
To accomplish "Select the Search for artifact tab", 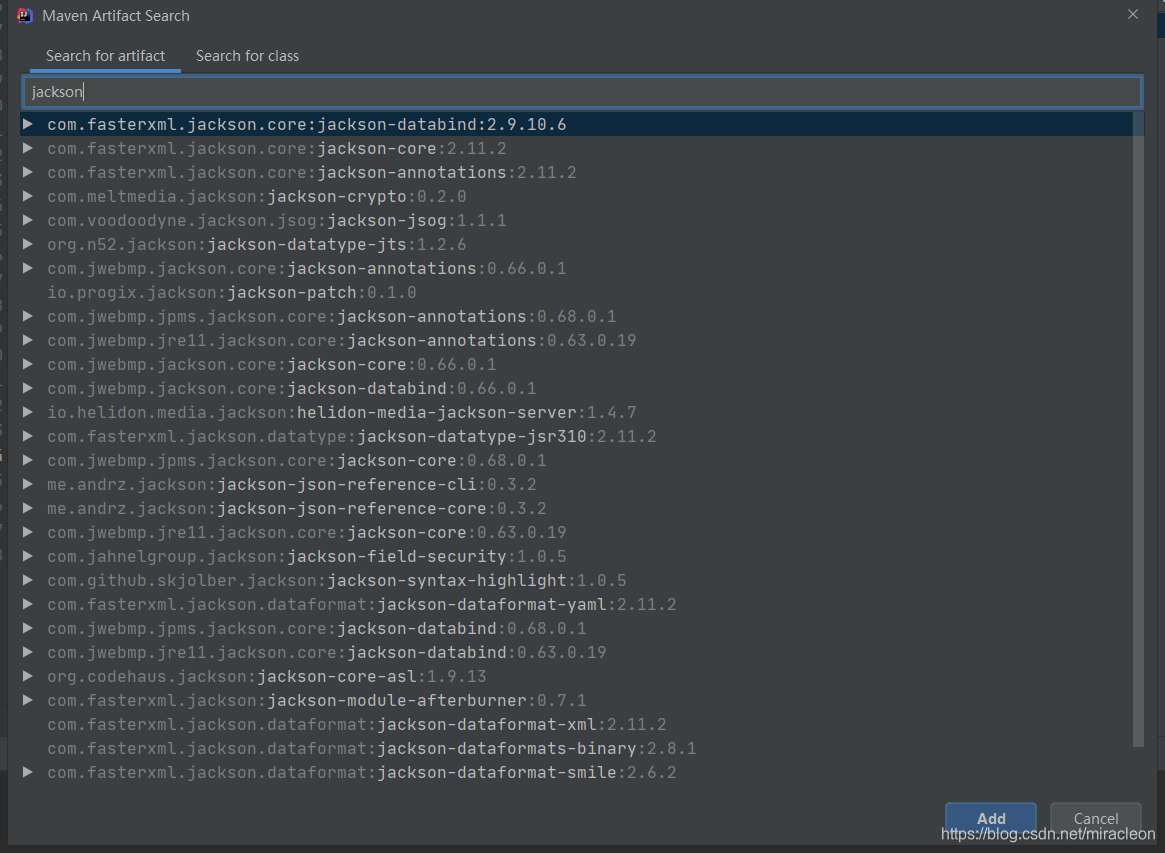I will (105, 56).
